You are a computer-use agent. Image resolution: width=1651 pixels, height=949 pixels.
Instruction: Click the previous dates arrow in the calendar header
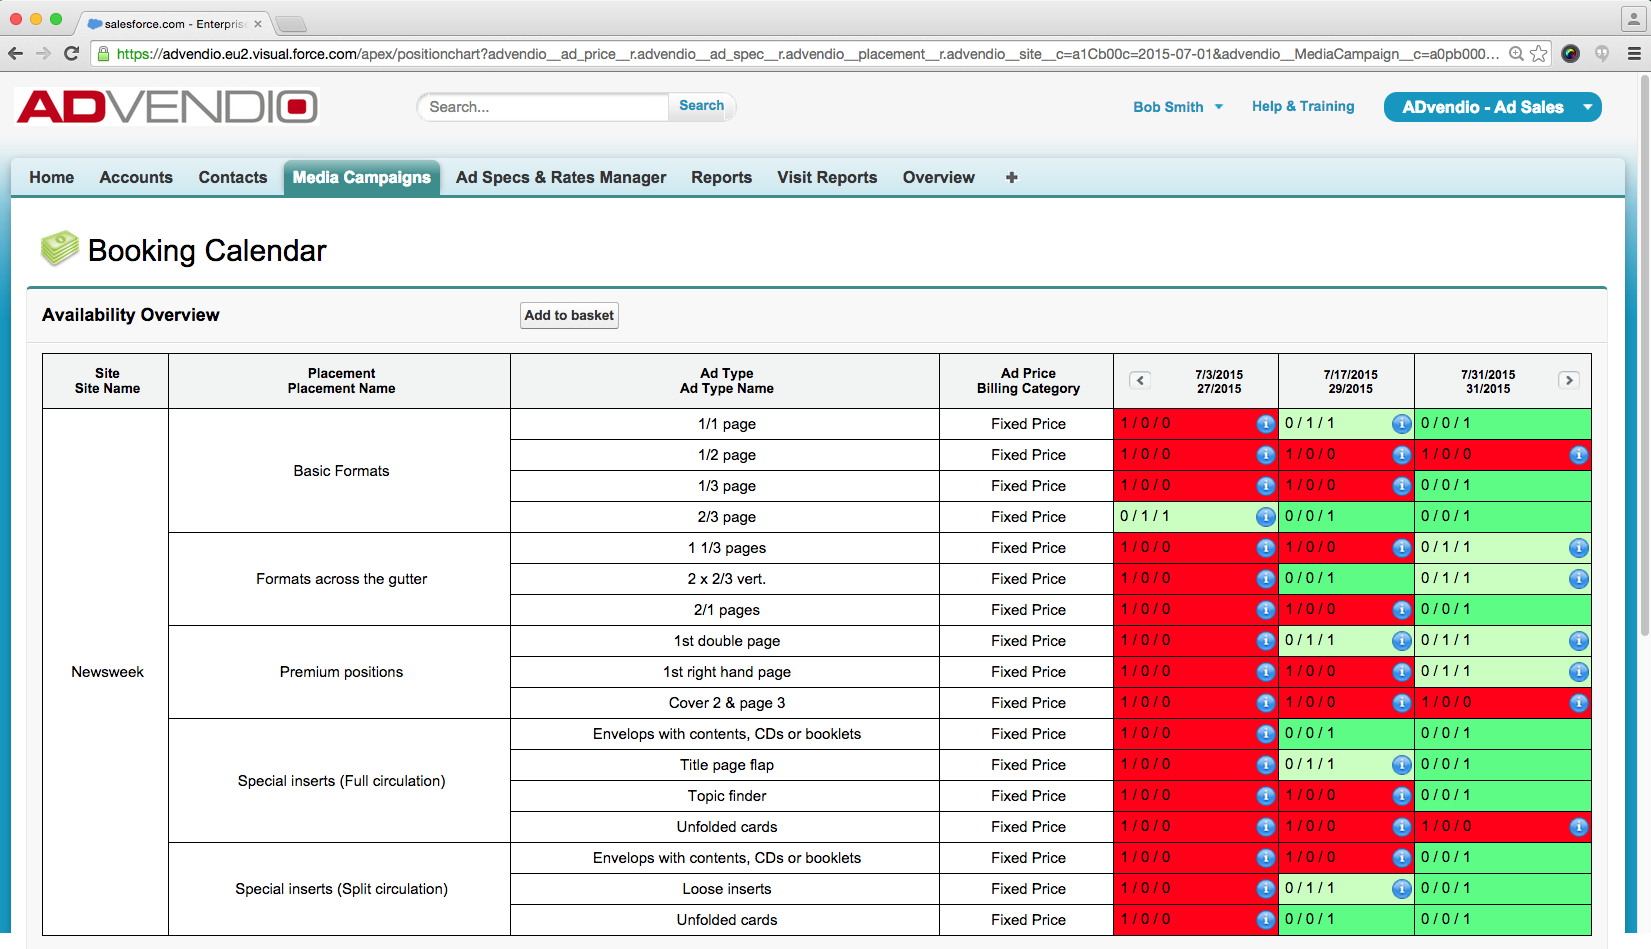(x=1140, y=380)
